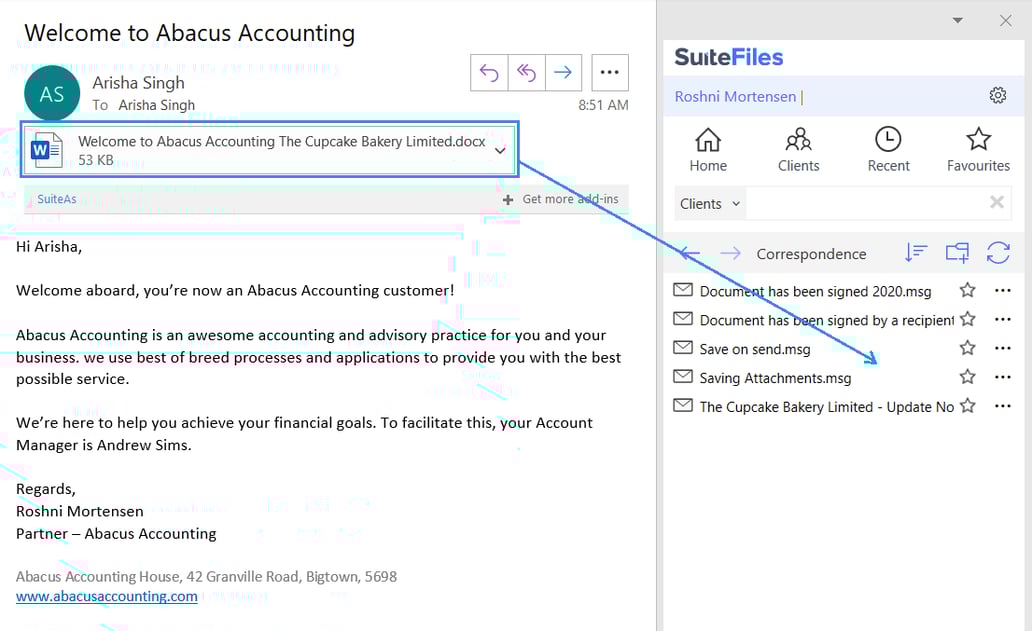Open the www.abacusaccounting.com link
1032x631 pixels.
point(106,596)
